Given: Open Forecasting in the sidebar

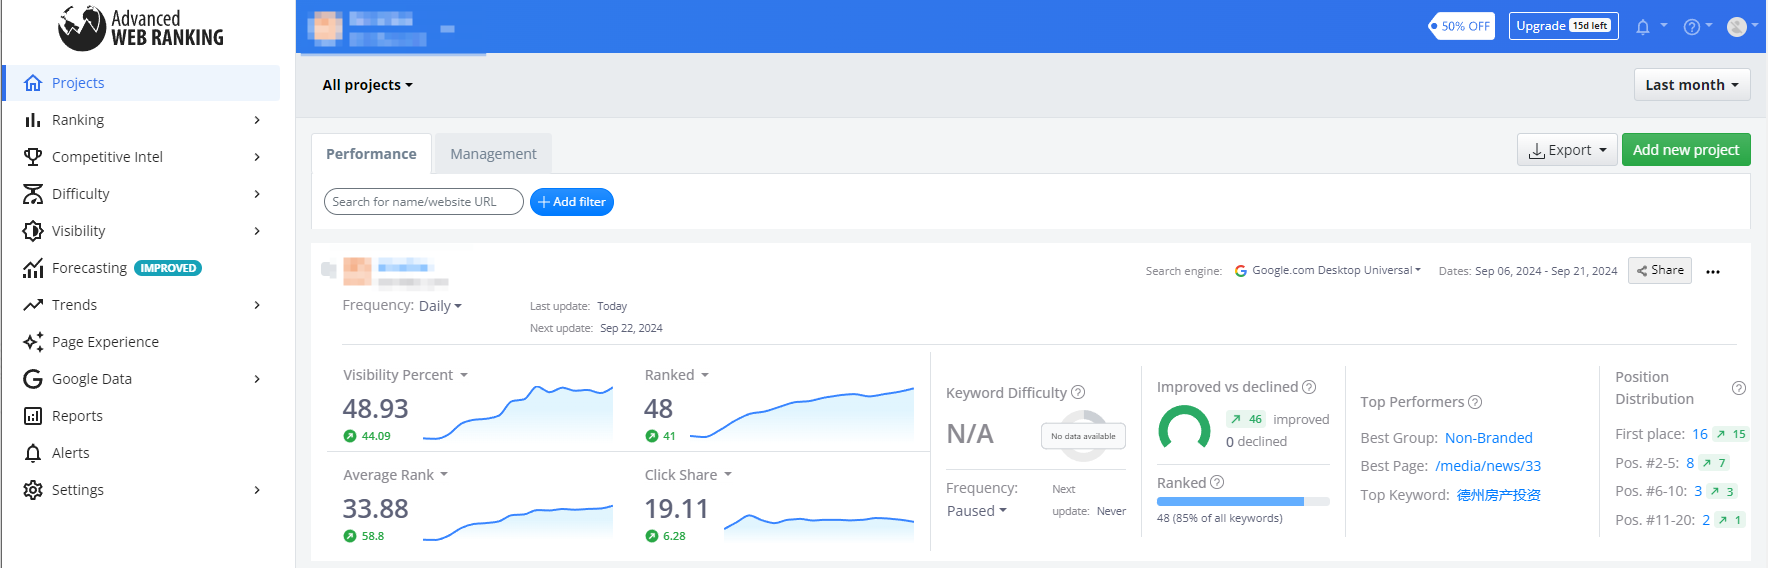Looking at the screenshot, I should pyautogui.click(x=90, y=268).
